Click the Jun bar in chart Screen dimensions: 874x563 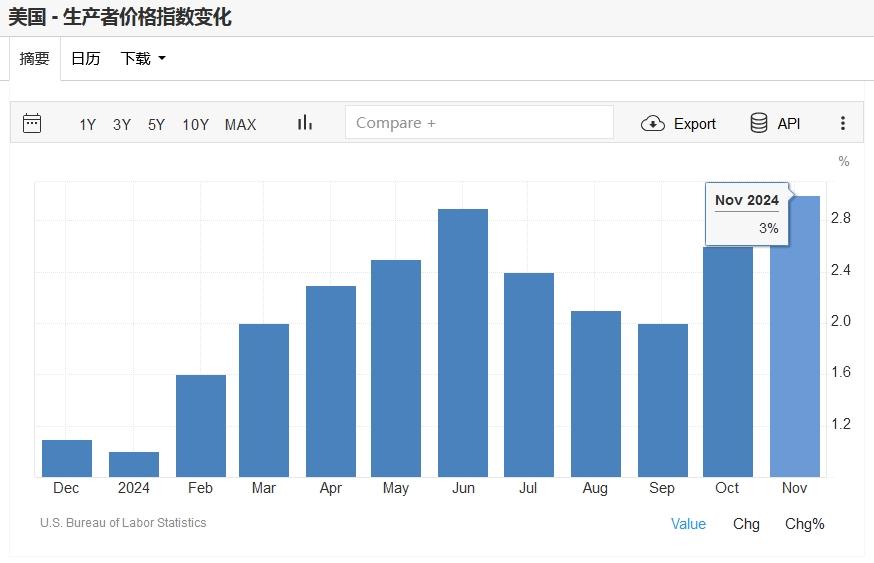463,343
